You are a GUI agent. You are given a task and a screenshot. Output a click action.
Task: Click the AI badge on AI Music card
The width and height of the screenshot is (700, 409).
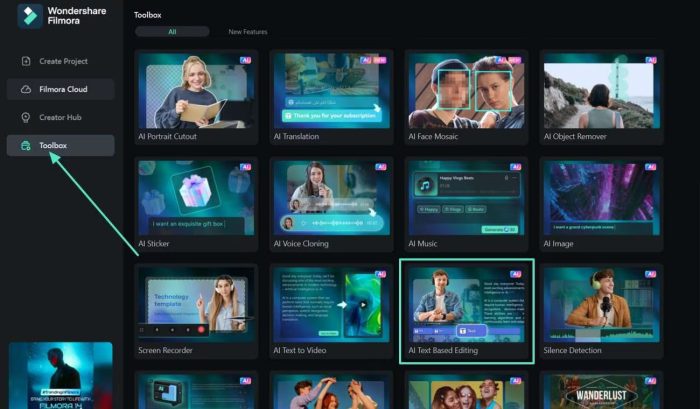click(x=516, y=167)
